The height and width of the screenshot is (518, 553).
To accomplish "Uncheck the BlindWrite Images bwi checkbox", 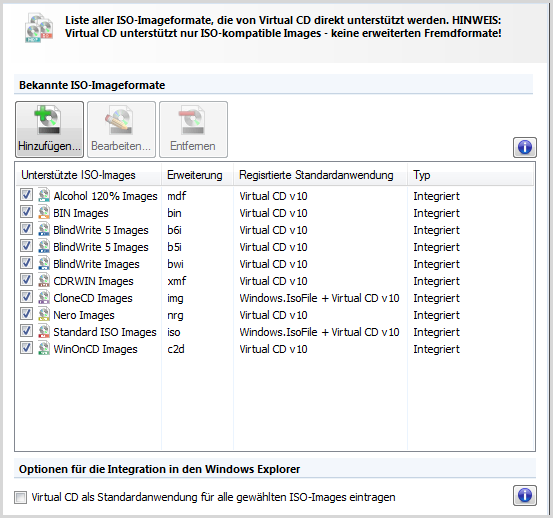I will tap(26, 263).
